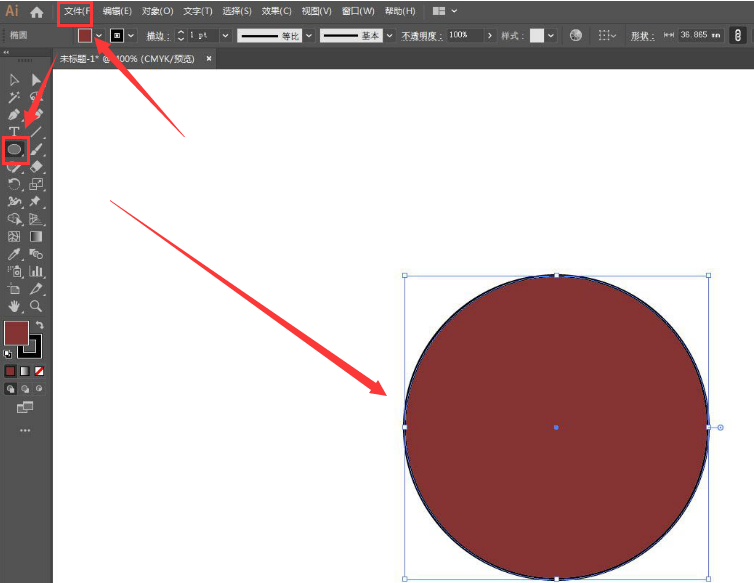Viewport: 754px width, 583px height.
Task: Open the 帮助(H) menu
Action: tap(400, 12)
